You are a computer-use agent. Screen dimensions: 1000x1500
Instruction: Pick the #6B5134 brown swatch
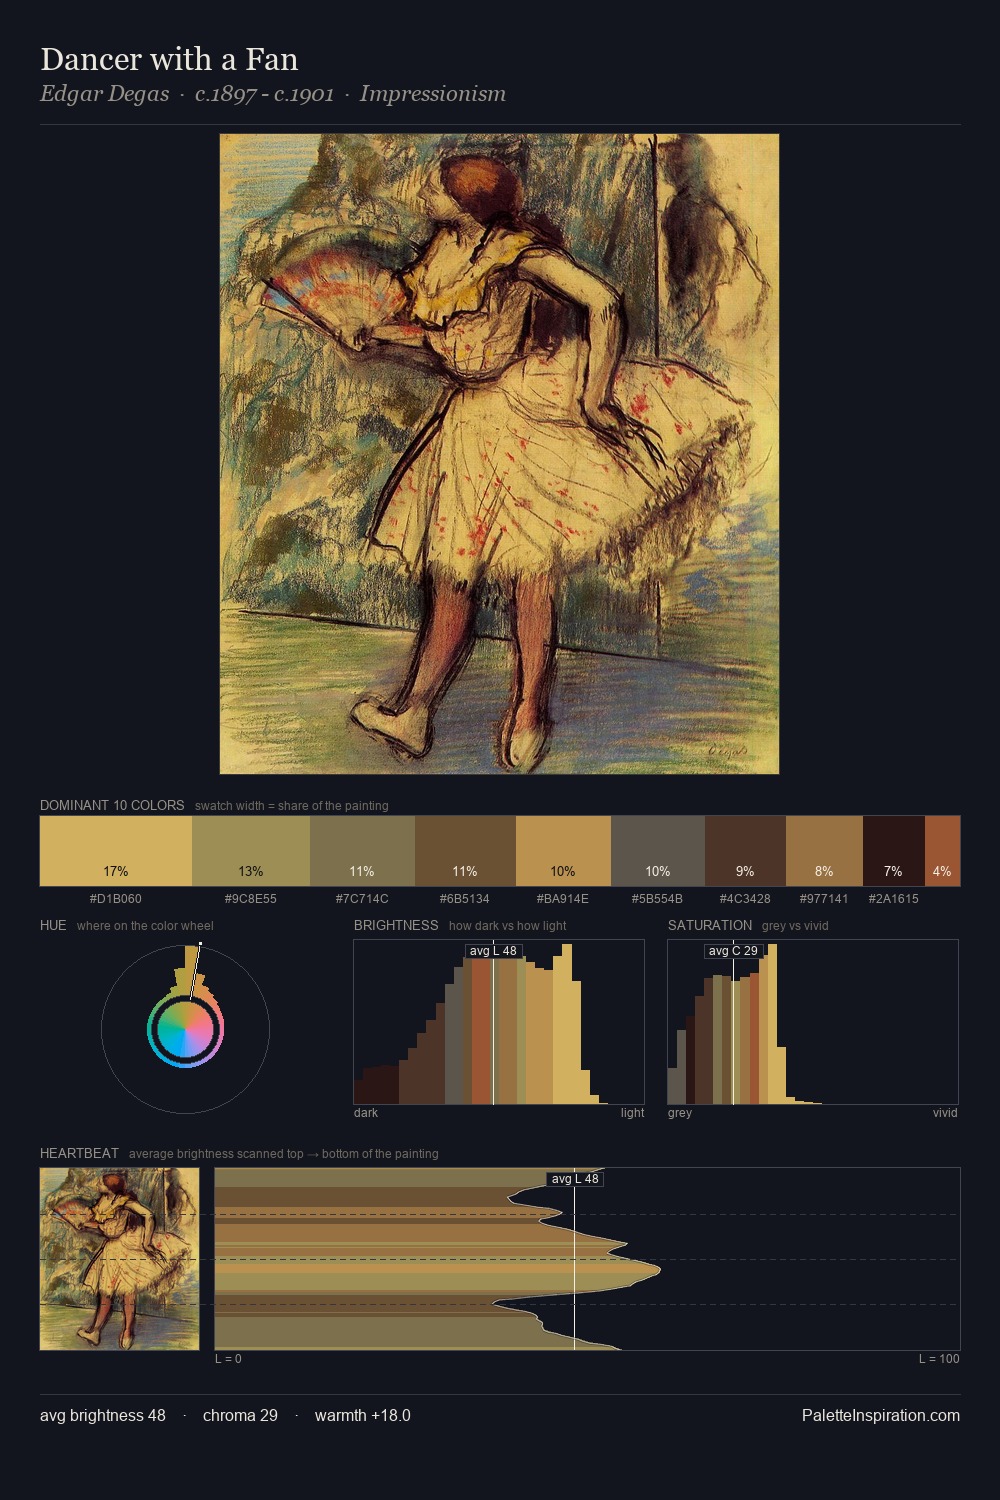click(x=465, y=851)
